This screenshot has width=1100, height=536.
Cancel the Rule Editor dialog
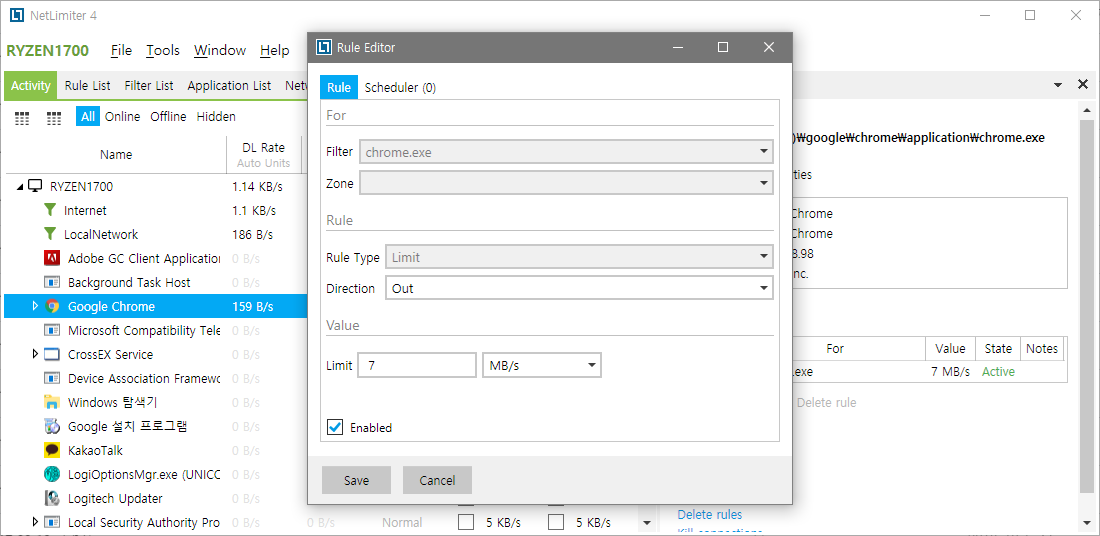click(437, 480)
